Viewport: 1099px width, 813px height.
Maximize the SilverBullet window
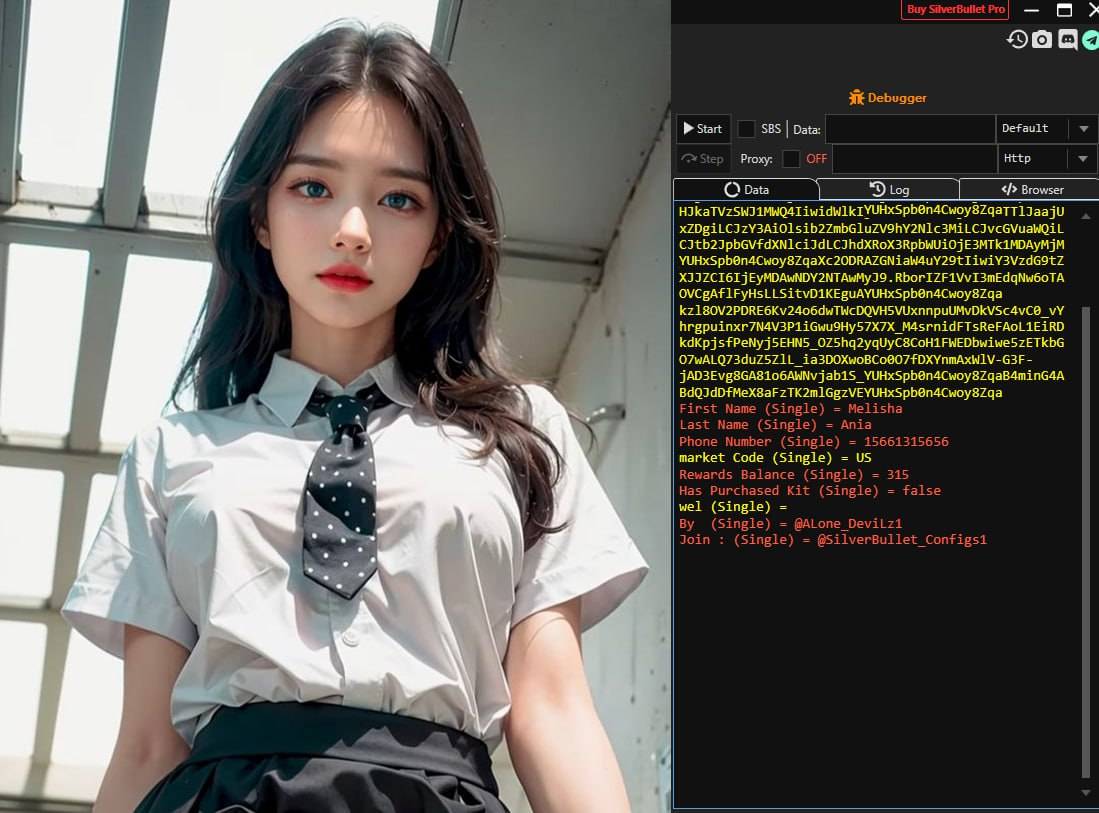[x=1064, y=10]
